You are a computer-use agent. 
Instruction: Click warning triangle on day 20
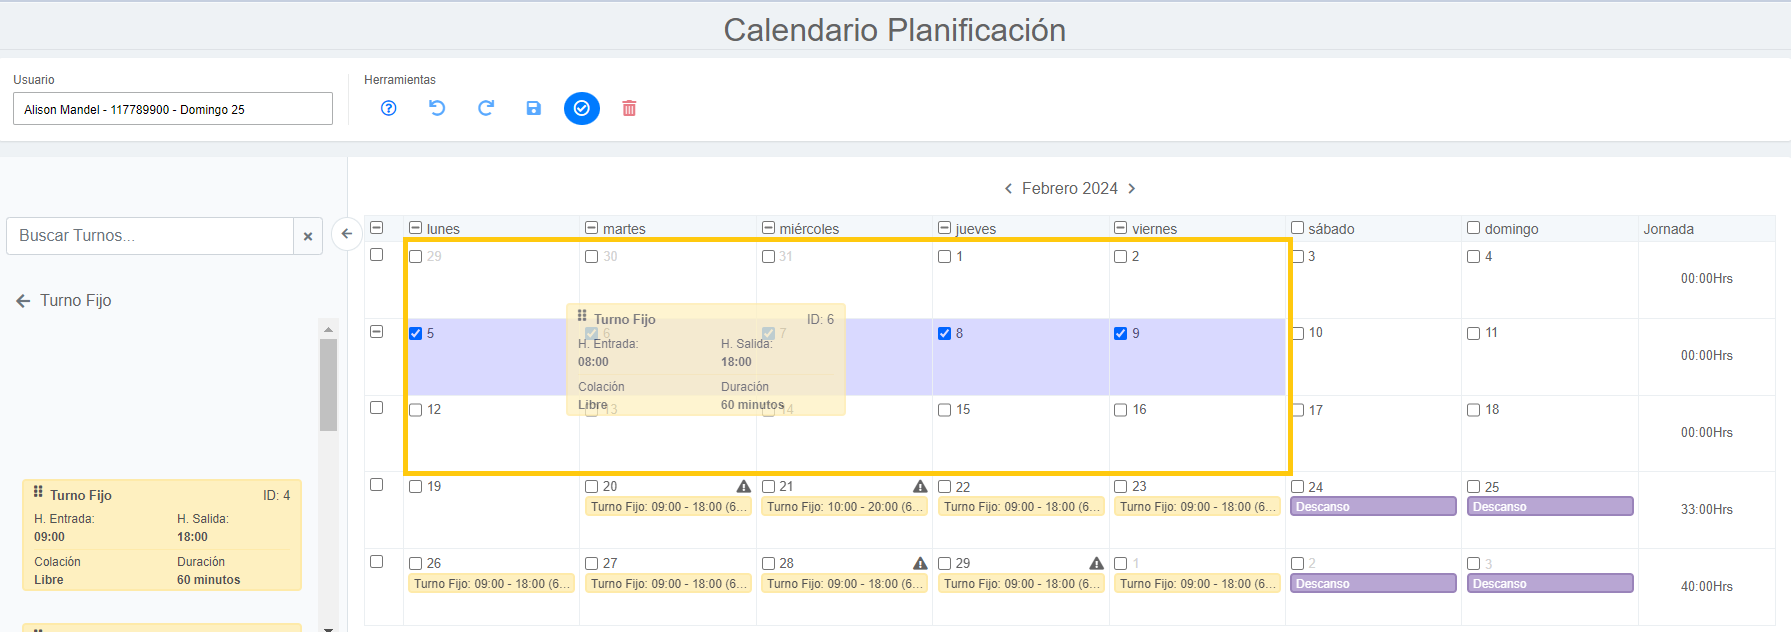(744, 486)
